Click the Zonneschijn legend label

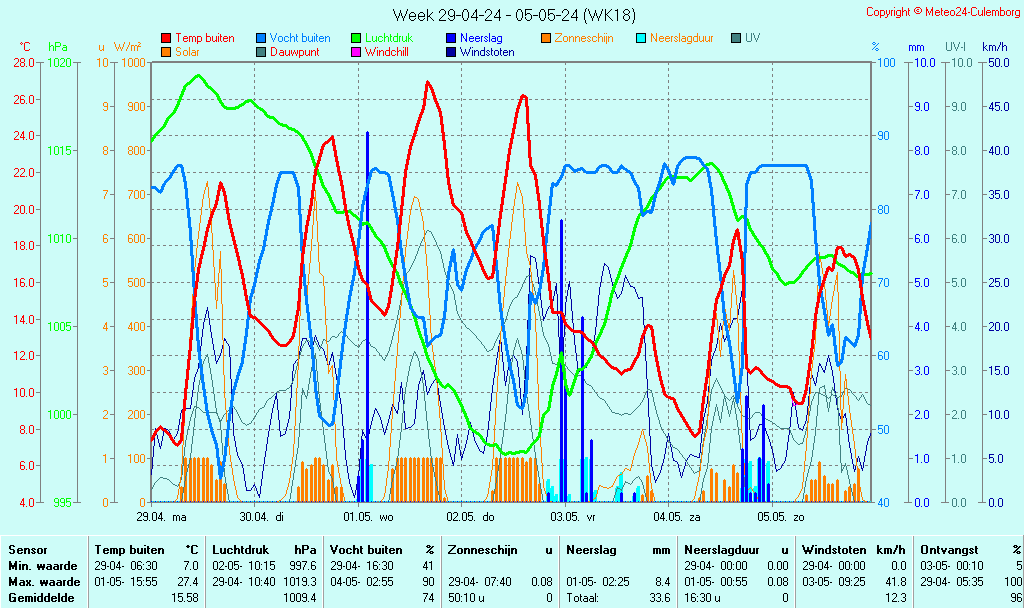coord(585,38)
